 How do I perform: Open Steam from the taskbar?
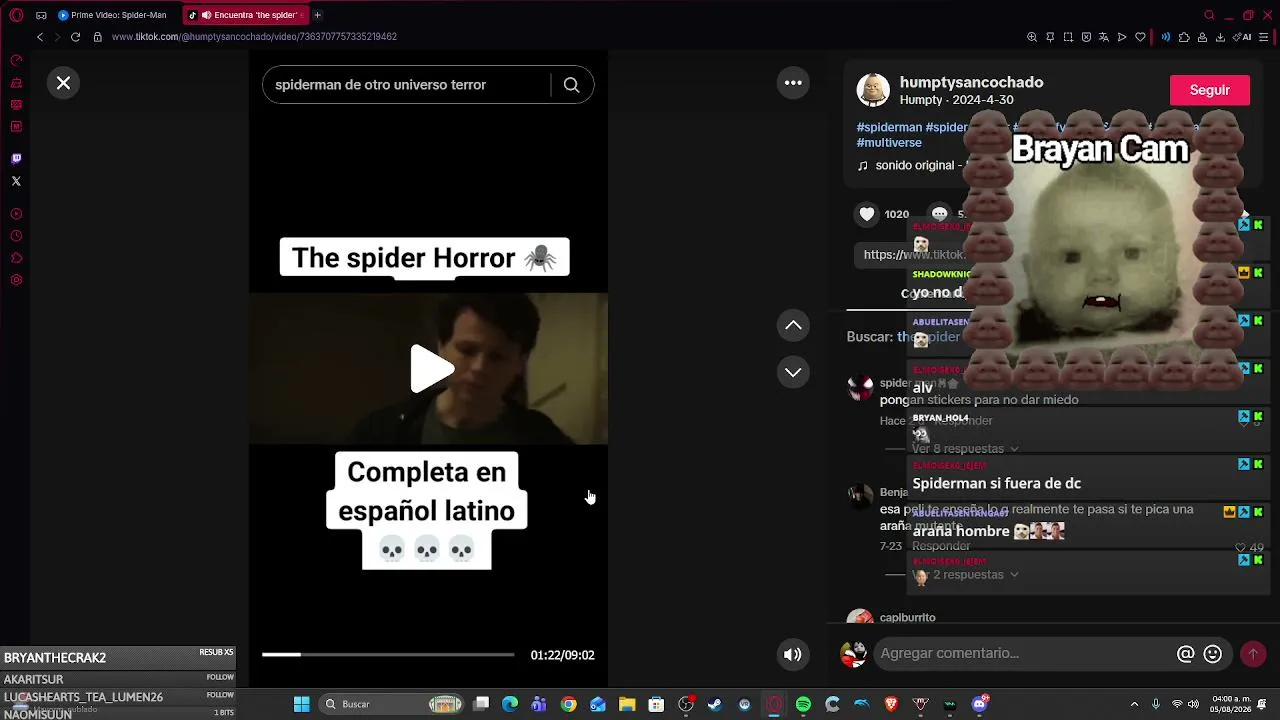point(715,704)
